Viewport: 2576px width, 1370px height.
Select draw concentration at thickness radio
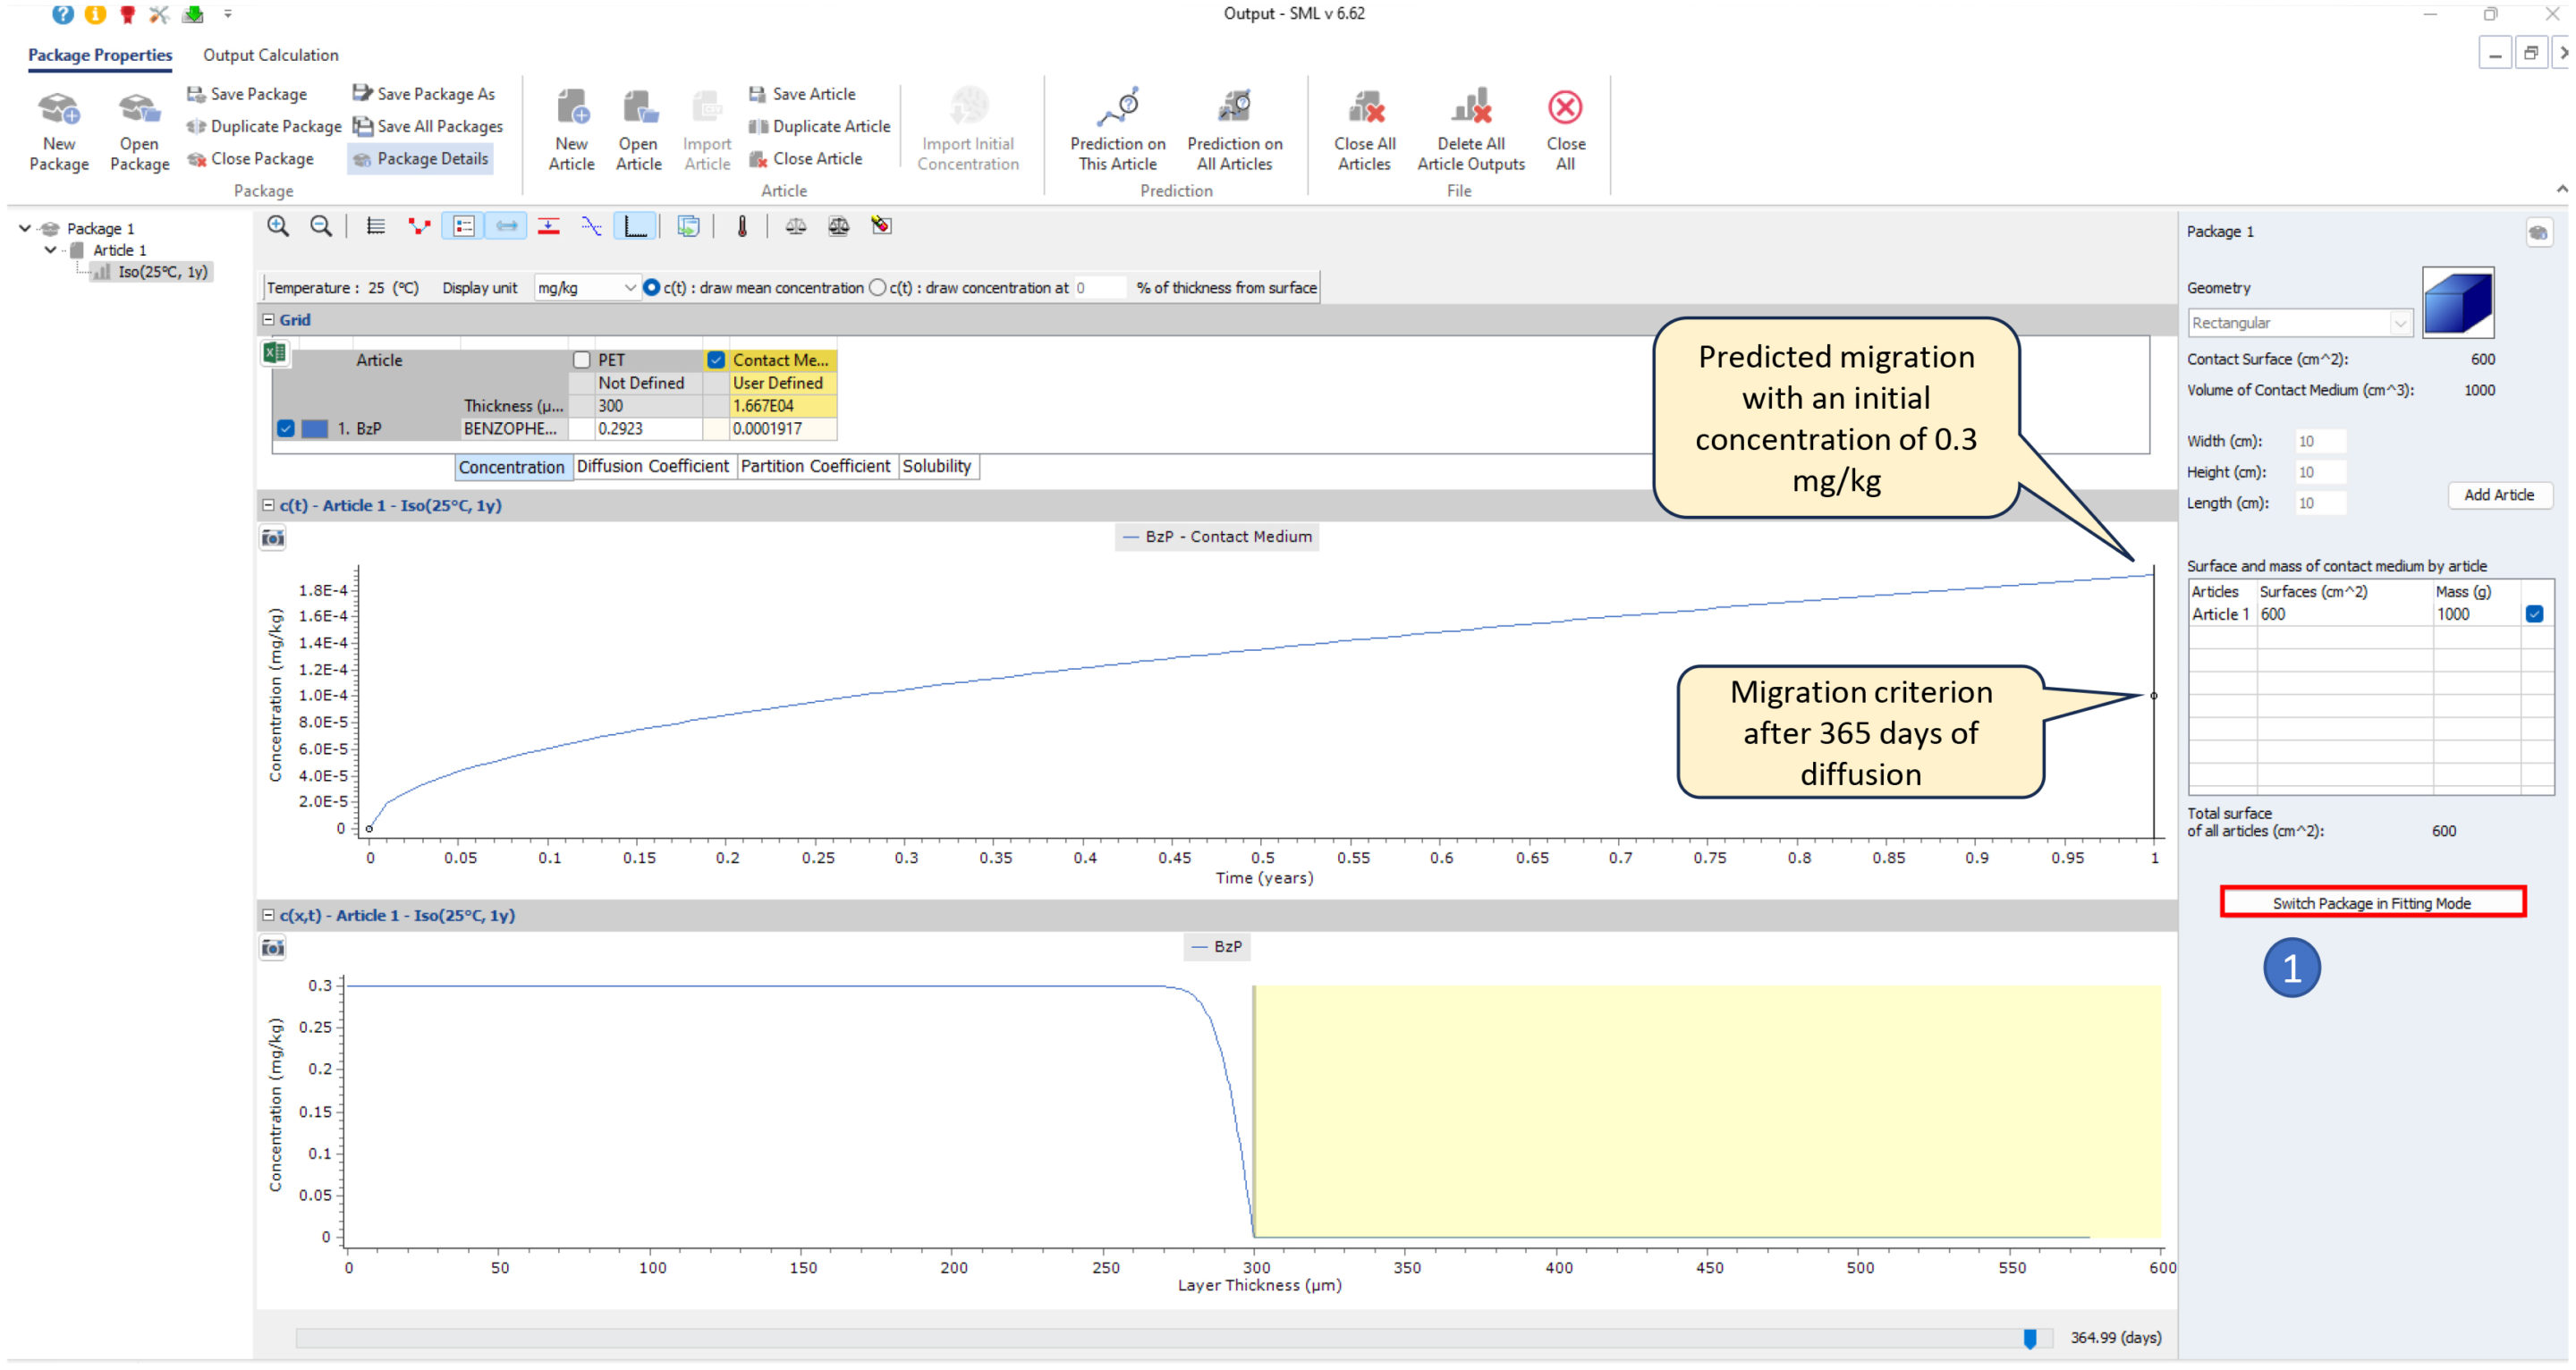(878, 288)
